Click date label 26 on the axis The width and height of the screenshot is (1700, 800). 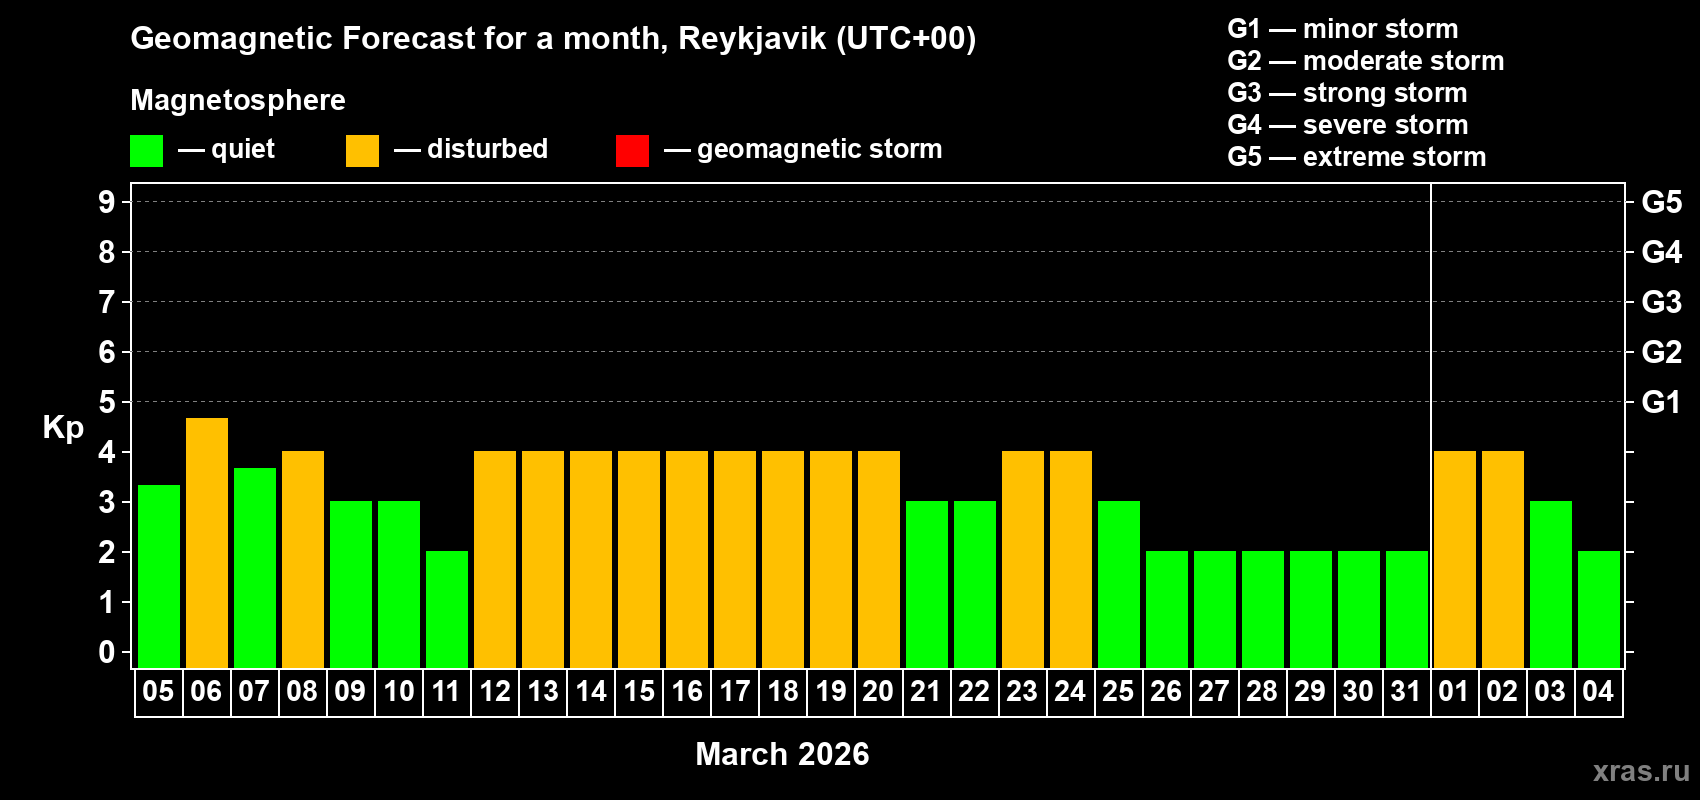point(1166,692)
